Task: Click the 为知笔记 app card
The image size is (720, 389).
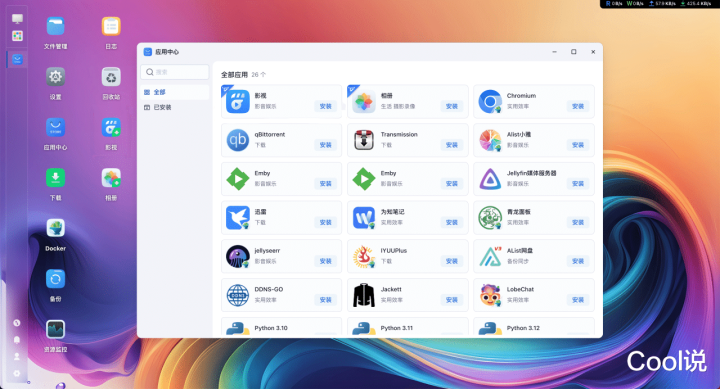Action: (x=408, y=218)
